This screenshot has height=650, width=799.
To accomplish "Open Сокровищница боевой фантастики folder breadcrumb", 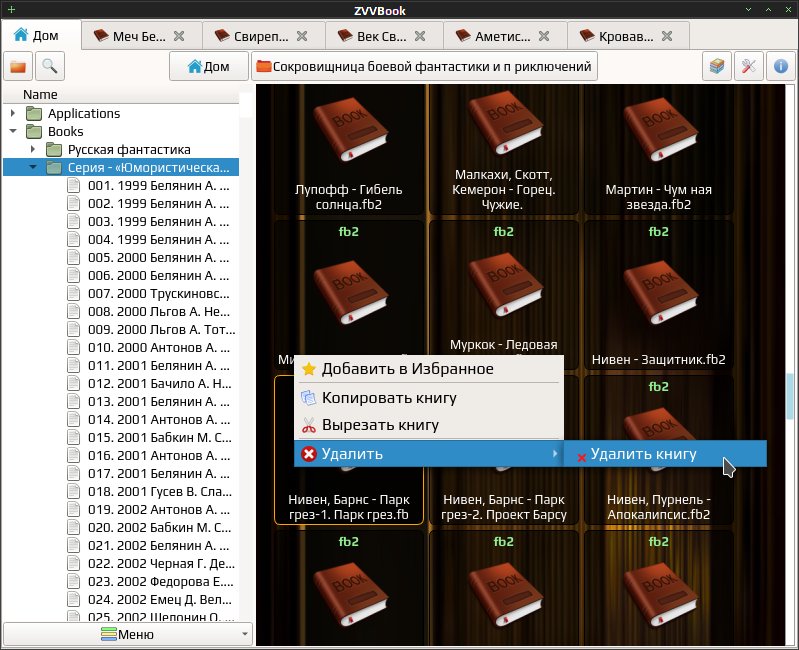I will click(x=424, y=66).
